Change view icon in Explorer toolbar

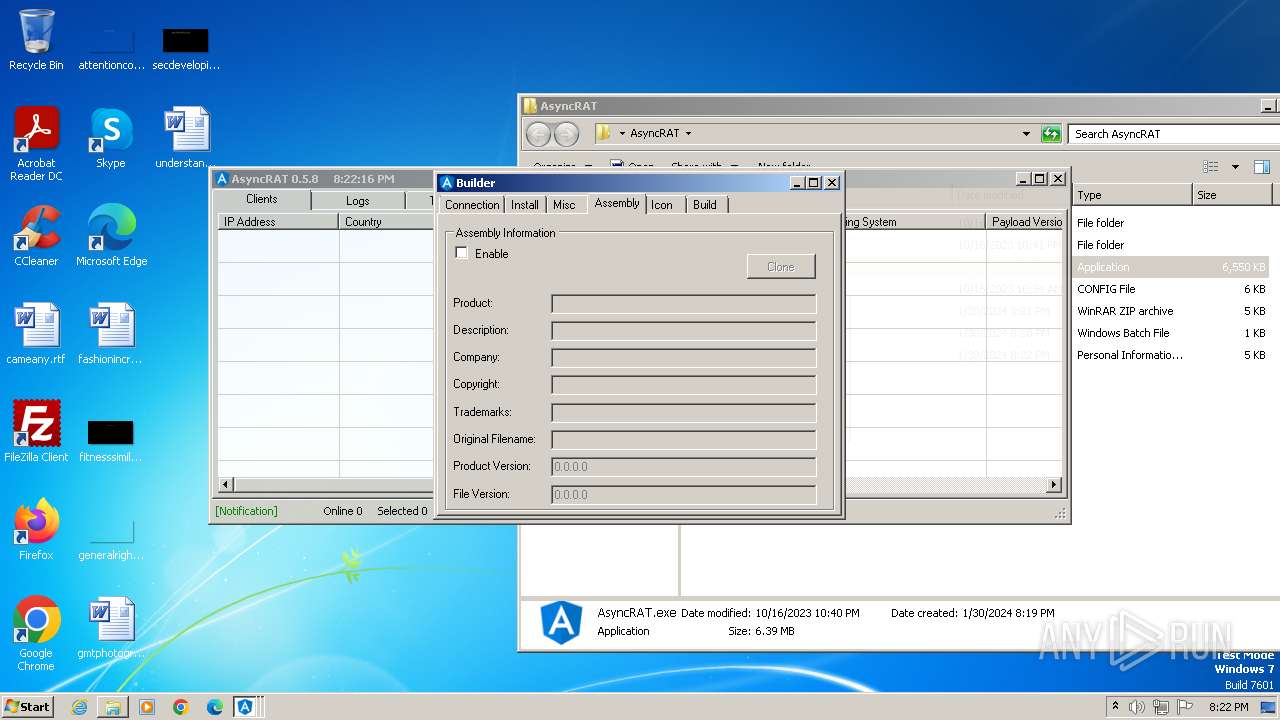click(x=1211, y=167)
